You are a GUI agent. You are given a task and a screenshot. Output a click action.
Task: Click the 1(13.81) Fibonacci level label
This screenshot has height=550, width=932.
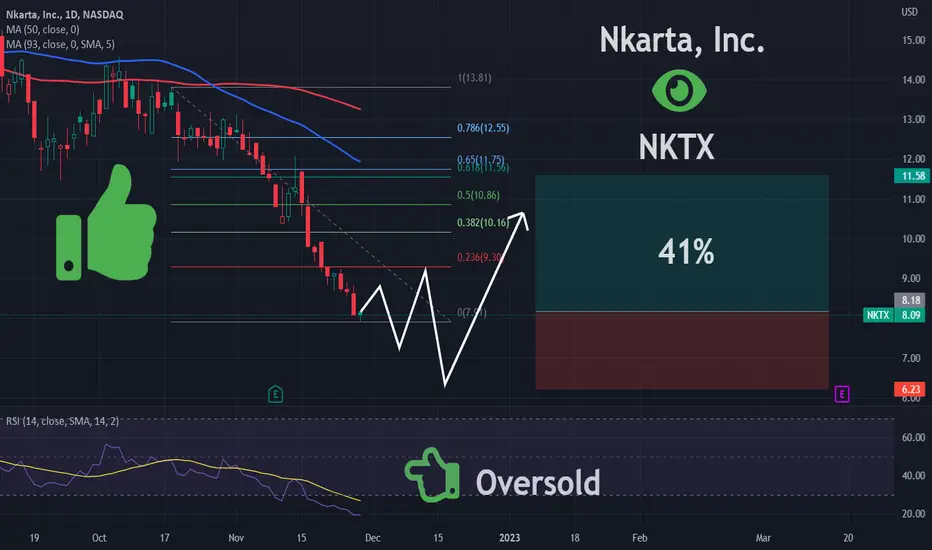click(x=474, y=78)
